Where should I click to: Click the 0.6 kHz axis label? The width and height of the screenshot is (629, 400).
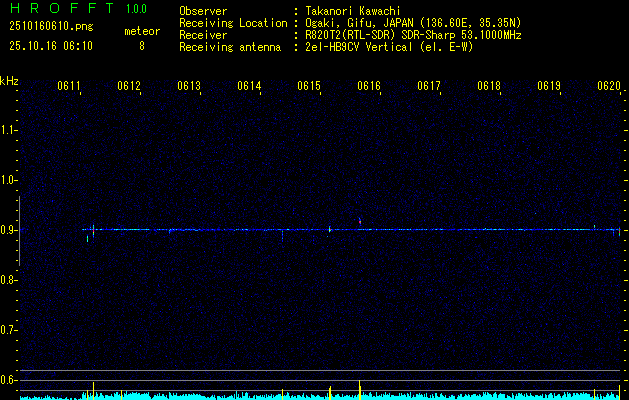click(8, 380)
